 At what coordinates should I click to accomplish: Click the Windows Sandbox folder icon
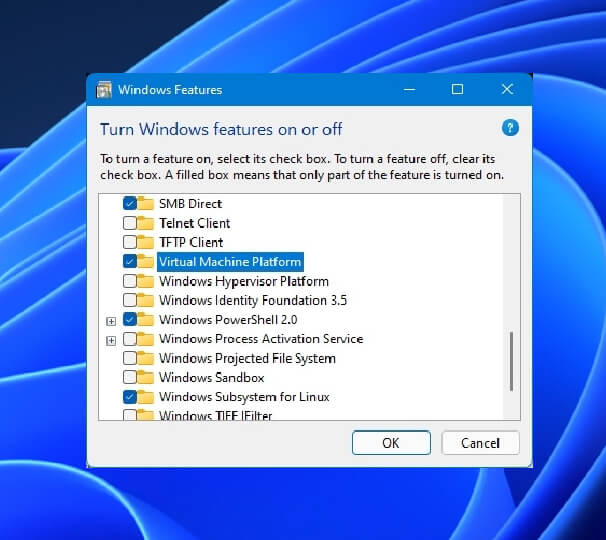coord(145,377)
